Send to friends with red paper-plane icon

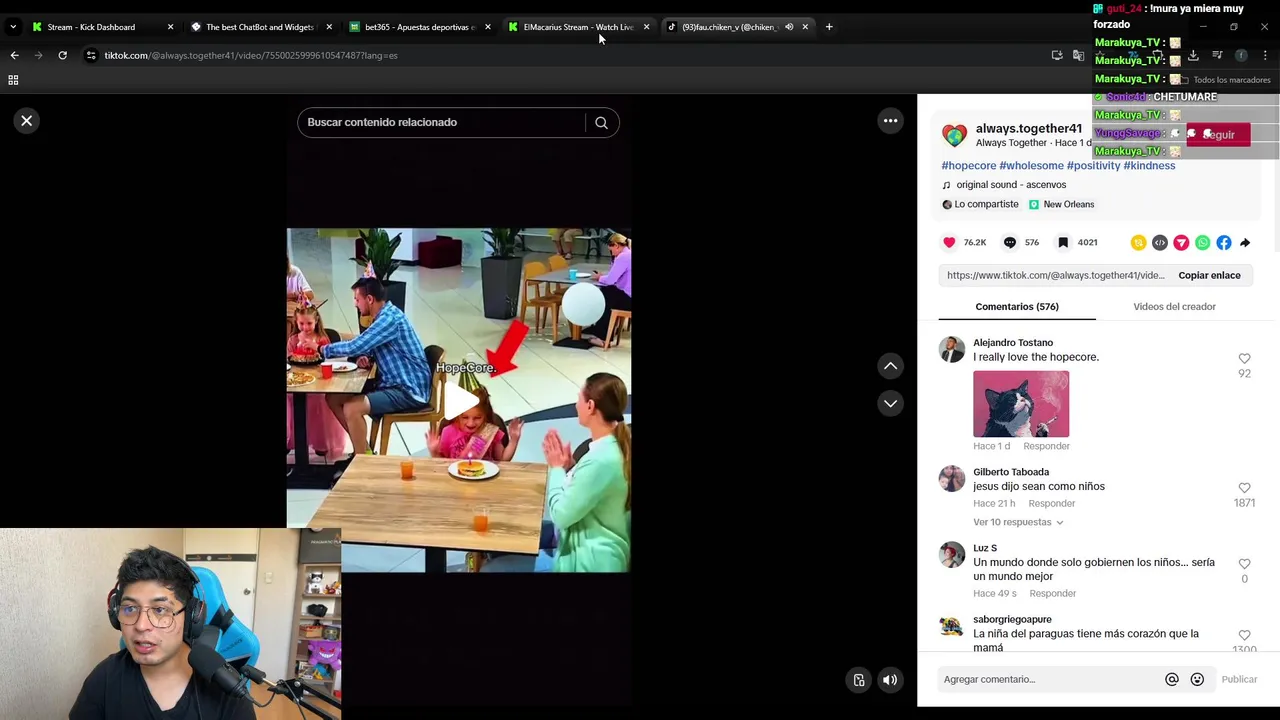tap(1181, 242)
